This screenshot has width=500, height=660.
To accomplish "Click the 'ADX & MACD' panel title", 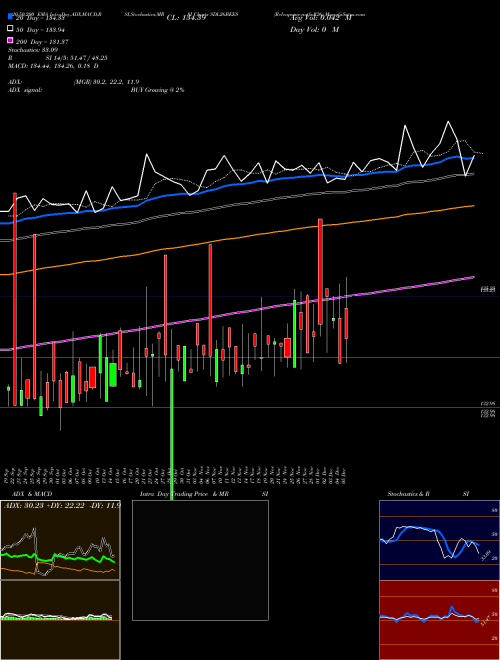I will 32,494.
